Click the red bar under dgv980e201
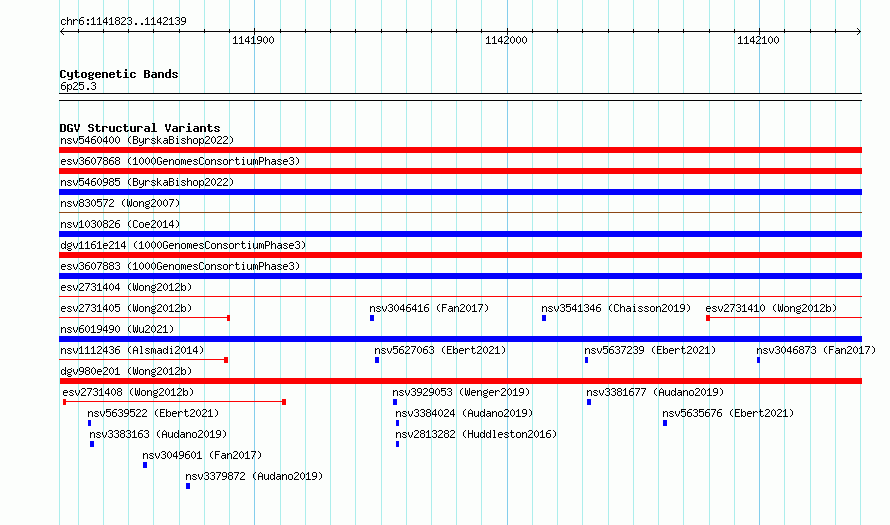 [460, 381]
